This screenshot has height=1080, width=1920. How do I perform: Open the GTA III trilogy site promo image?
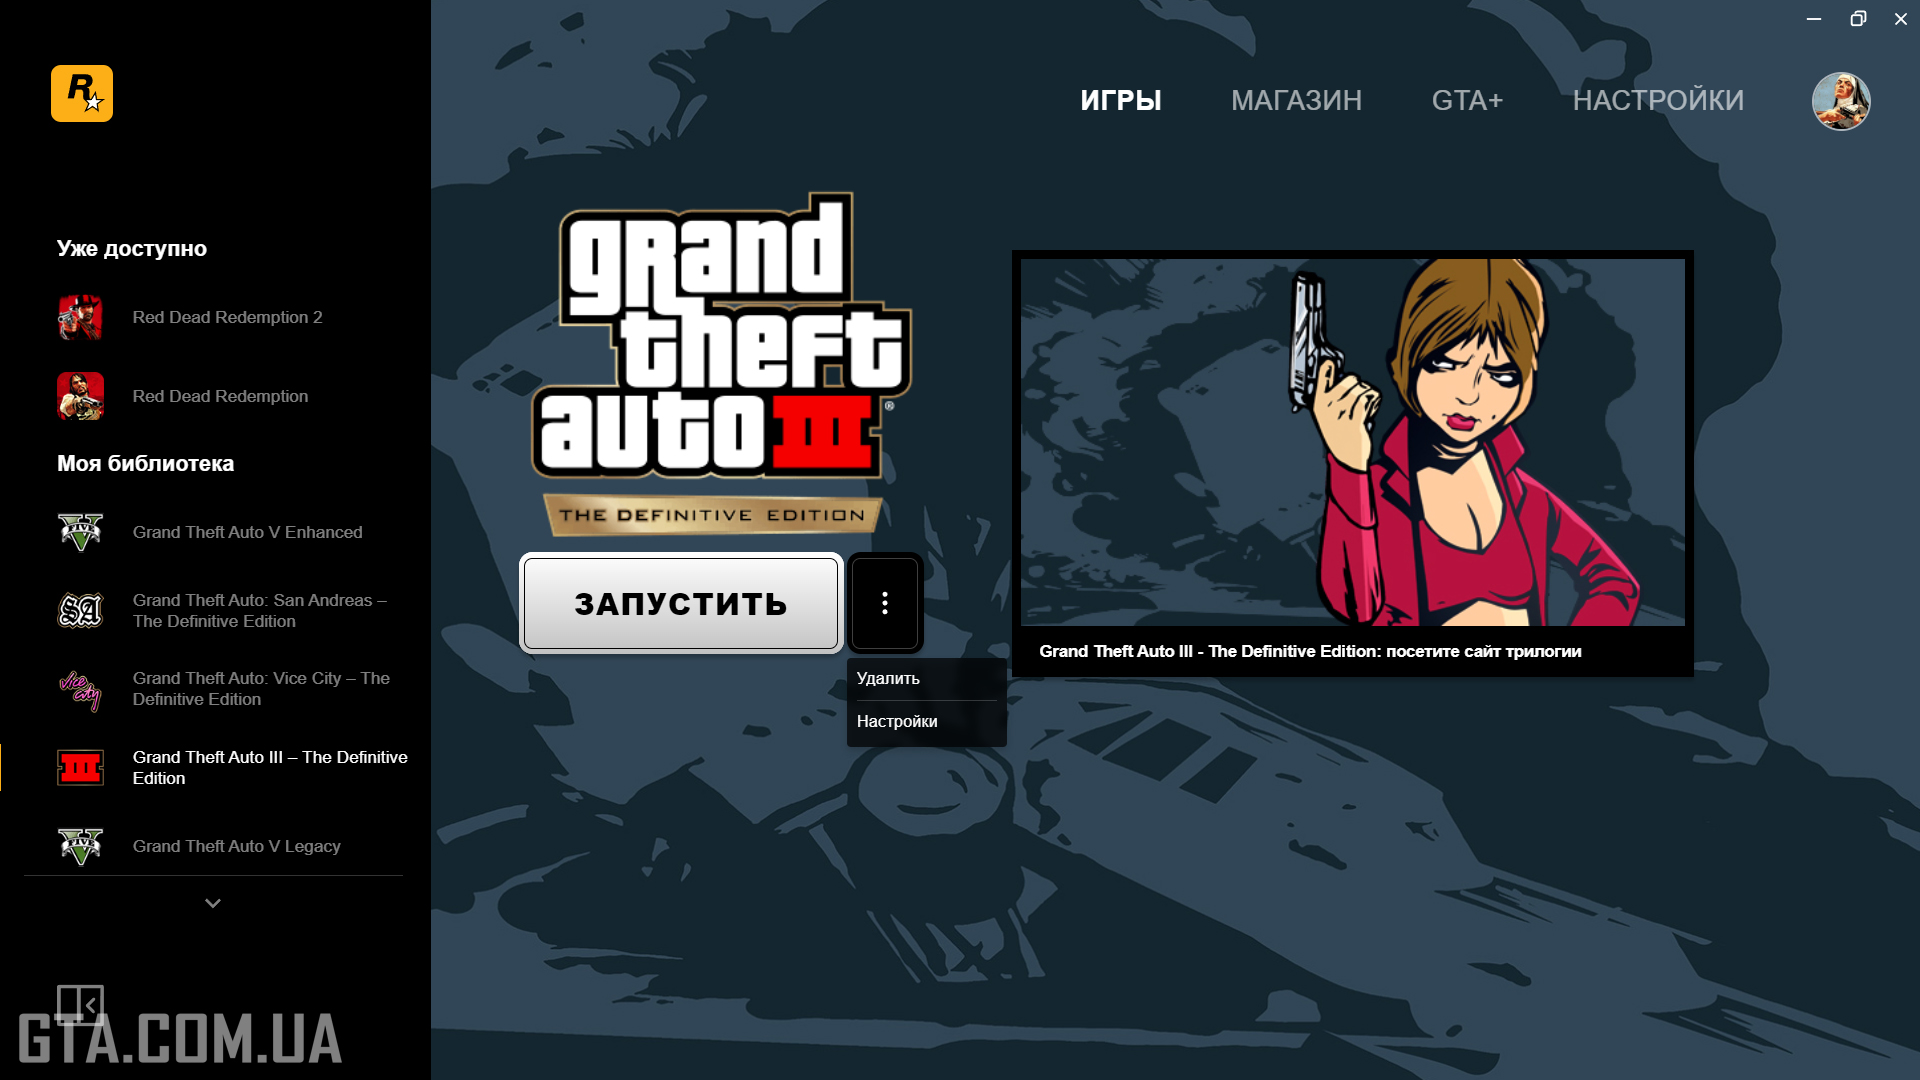pos(1352,442)
